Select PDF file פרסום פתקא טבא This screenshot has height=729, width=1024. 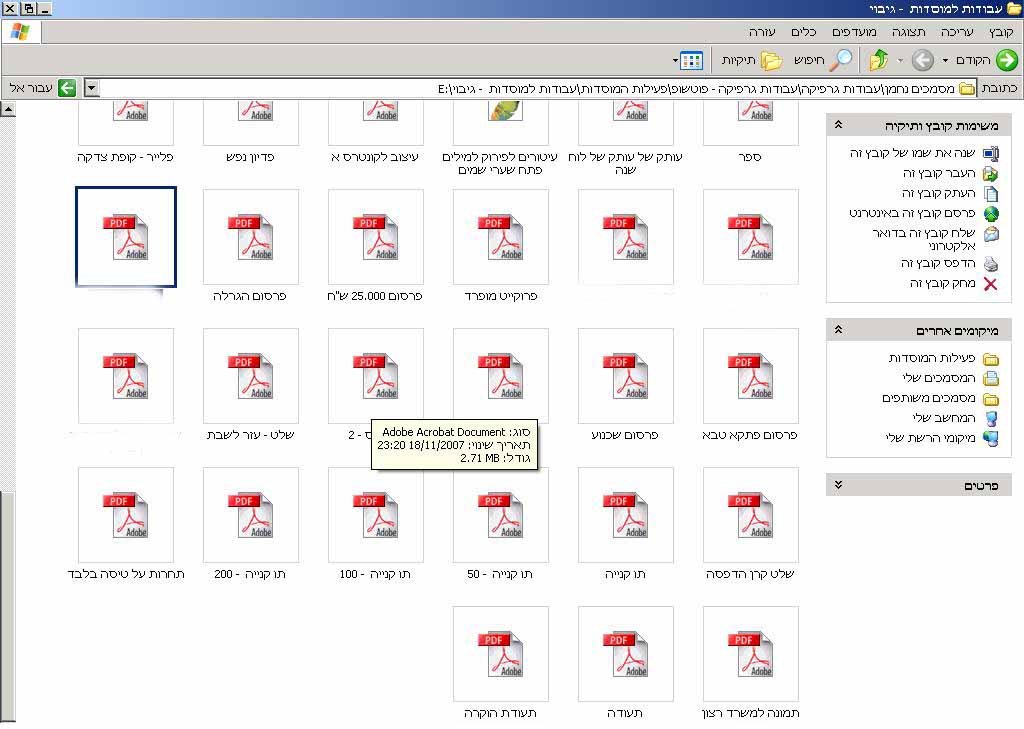pyautogui.click(x=751, y=376)
